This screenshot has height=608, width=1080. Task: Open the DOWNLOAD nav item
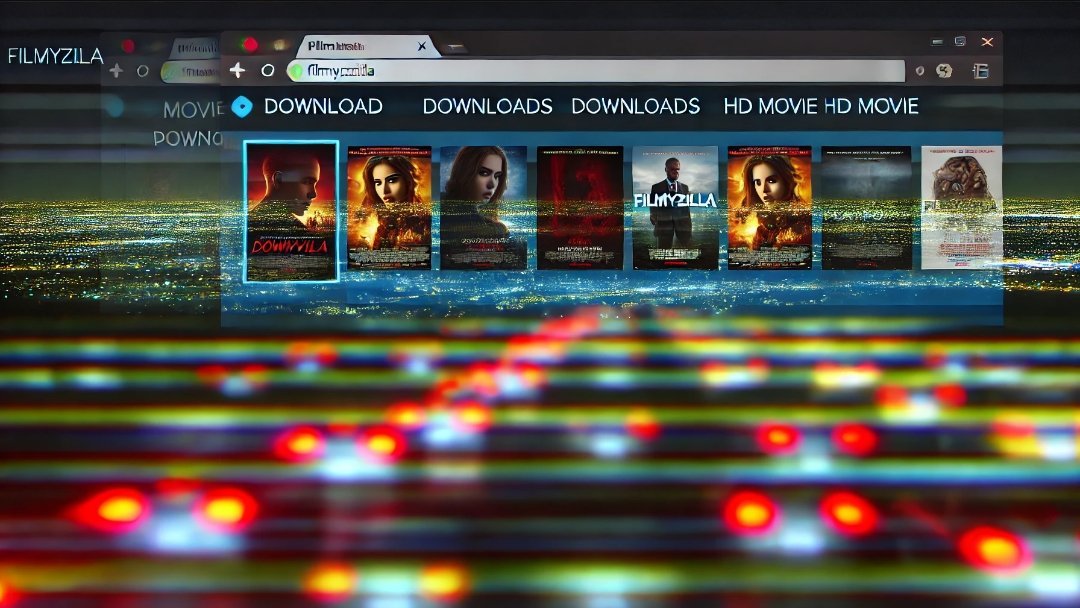coord(323,106)
